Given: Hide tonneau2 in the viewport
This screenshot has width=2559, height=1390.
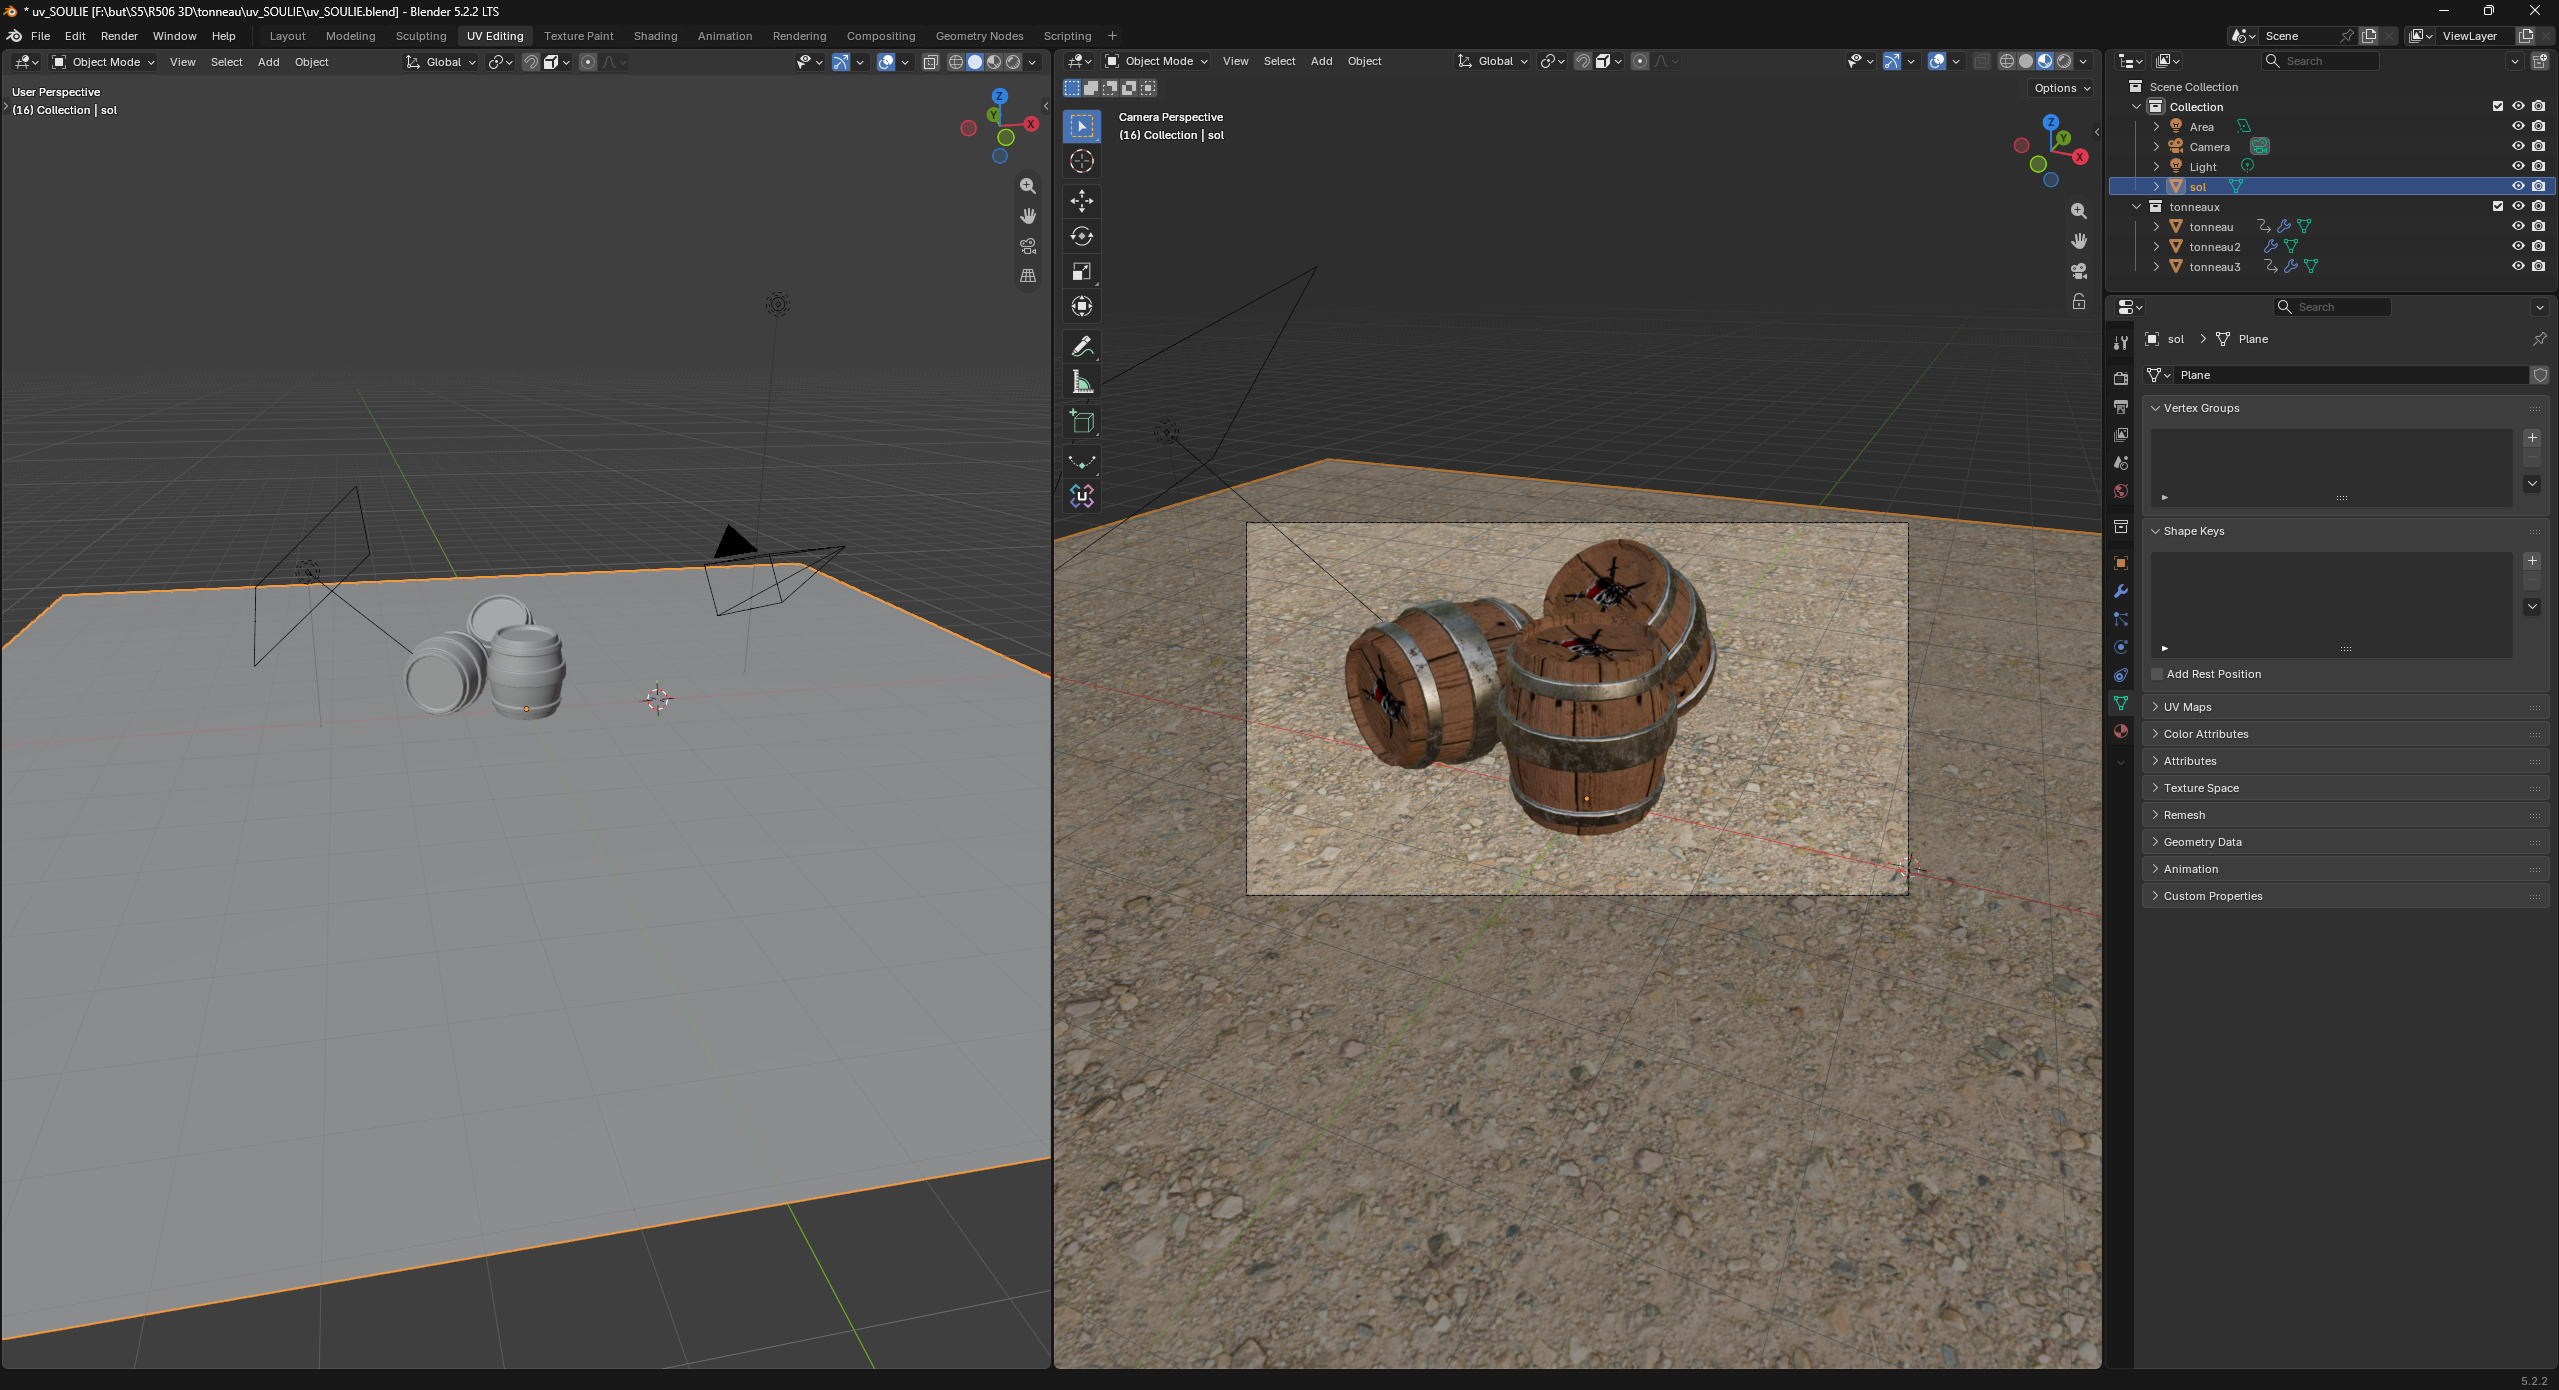Looking at the screenshot, I should [x=2518, y=246].
